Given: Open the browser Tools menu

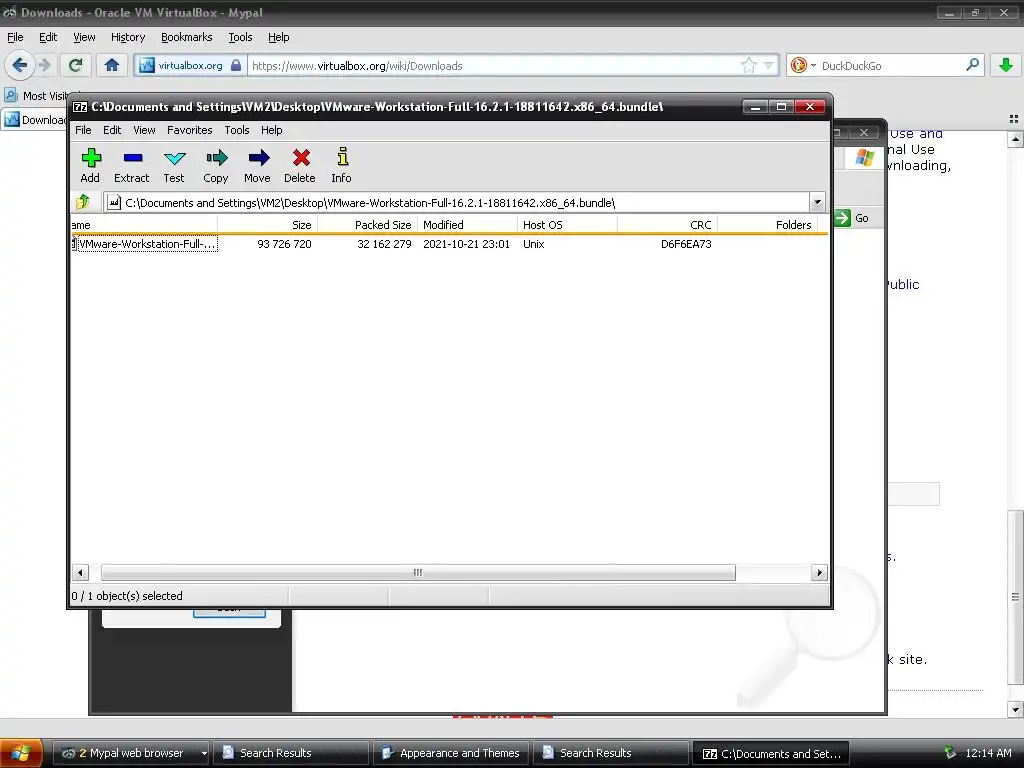Looking at the screenshot, I should pos(240,37).
